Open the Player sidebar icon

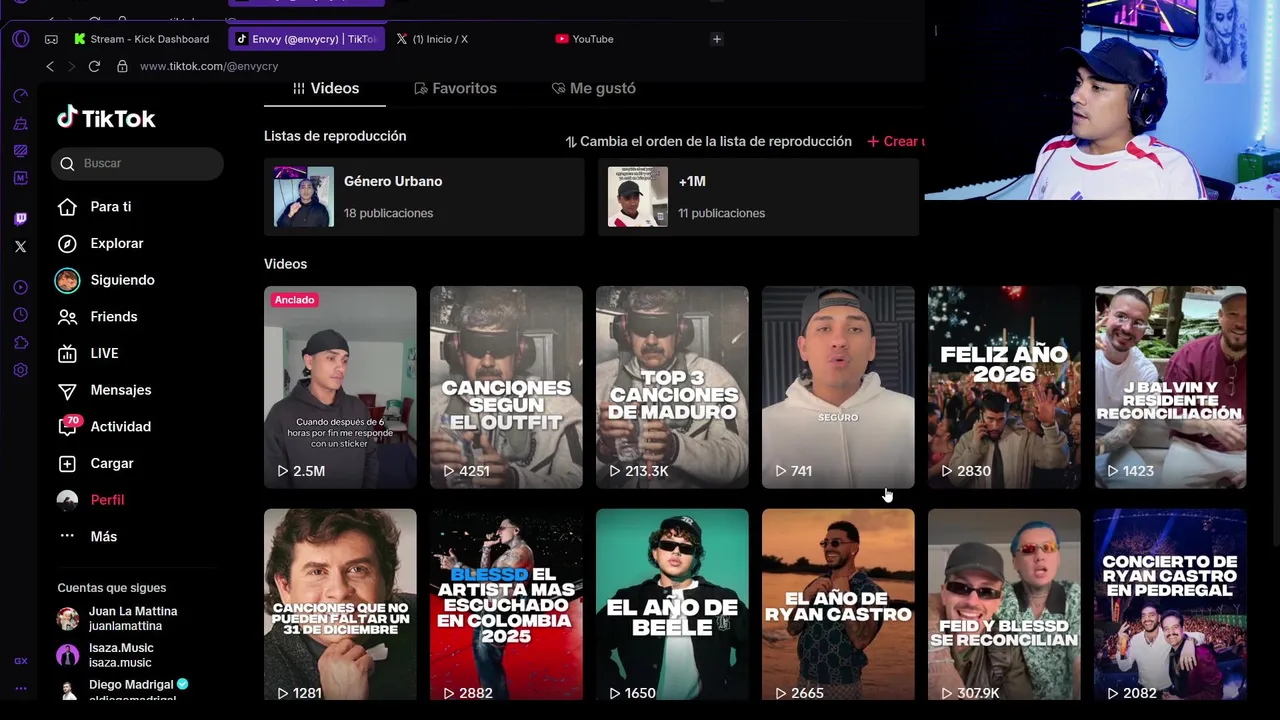(x=20, y=288)
